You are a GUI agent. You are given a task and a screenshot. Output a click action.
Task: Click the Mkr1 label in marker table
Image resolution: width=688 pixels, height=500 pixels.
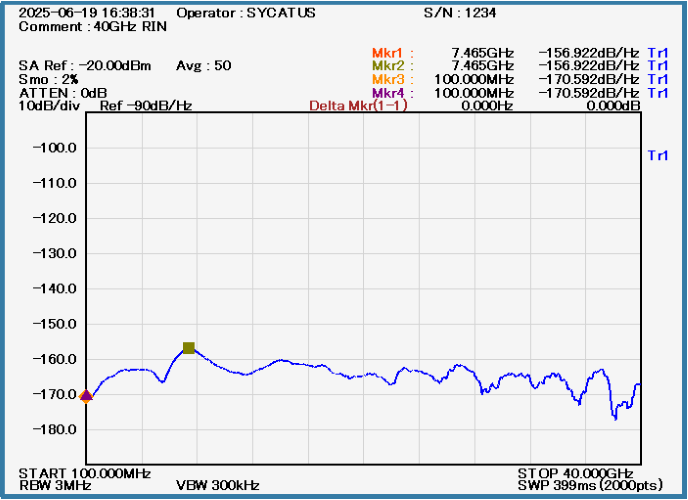point(387,53)
